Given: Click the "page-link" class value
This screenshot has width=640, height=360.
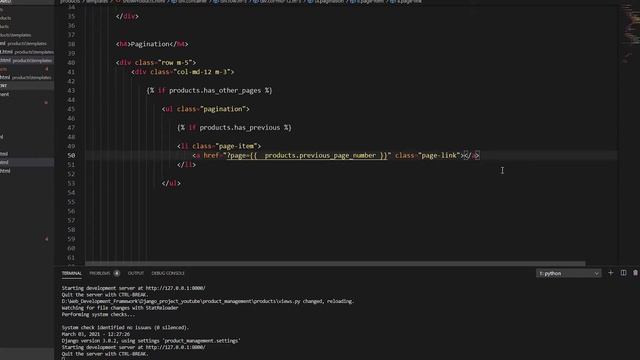Looking at the screenshot, I should tap(439, 155).
